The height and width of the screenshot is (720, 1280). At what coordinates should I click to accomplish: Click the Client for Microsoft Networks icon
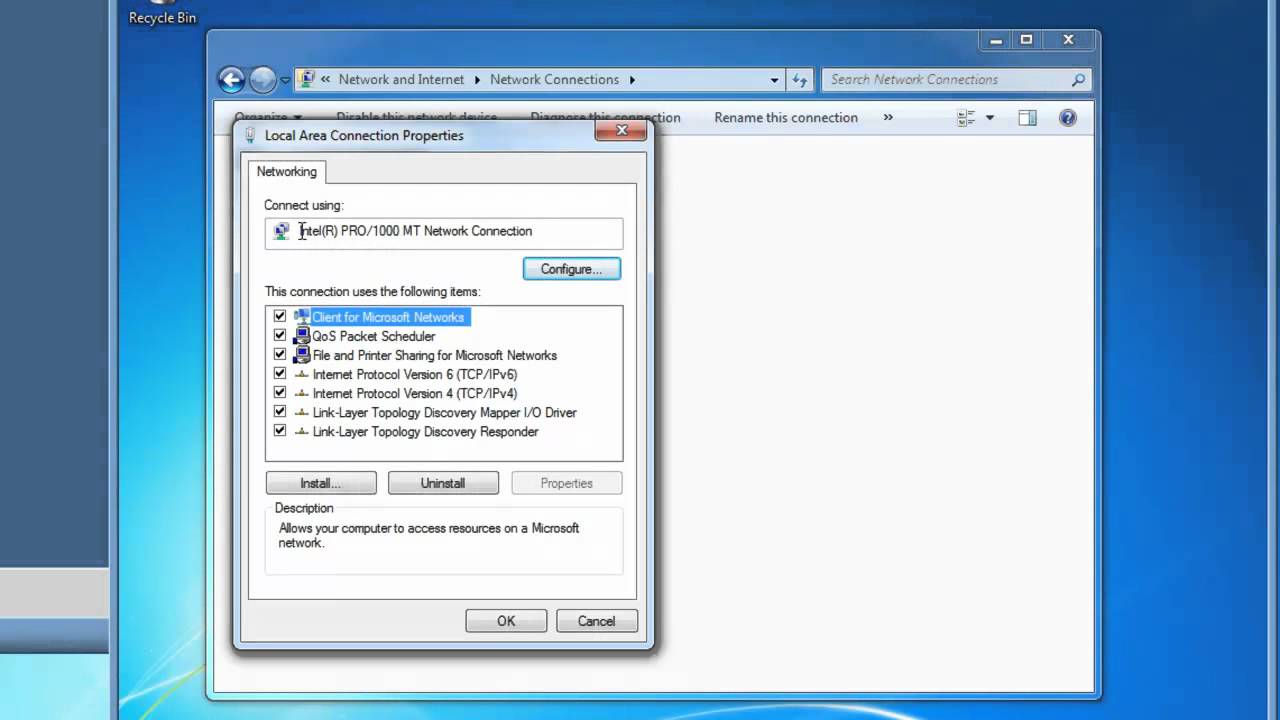click(302, 317)
